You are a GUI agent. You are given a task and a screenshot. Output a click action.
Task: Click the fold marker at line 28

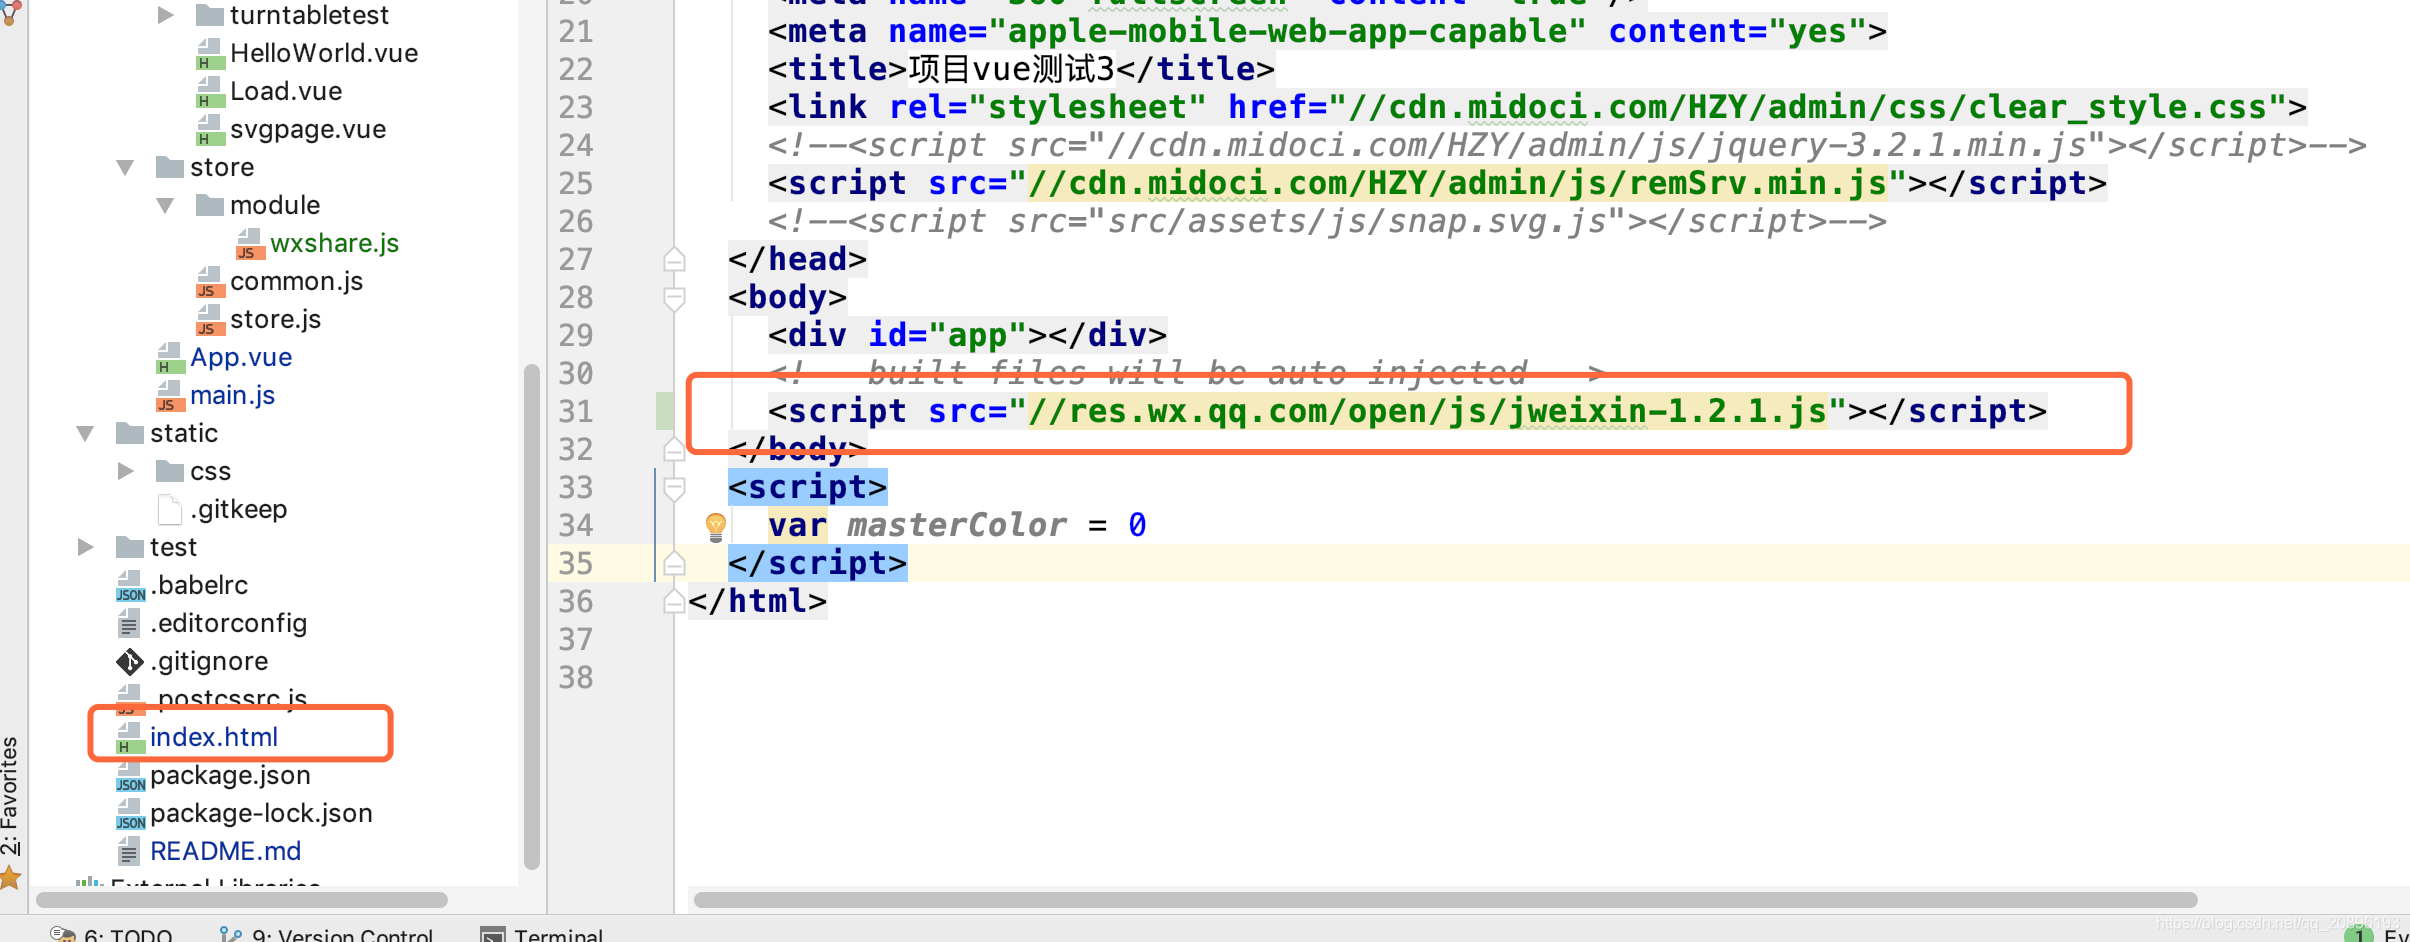[675, 298]
